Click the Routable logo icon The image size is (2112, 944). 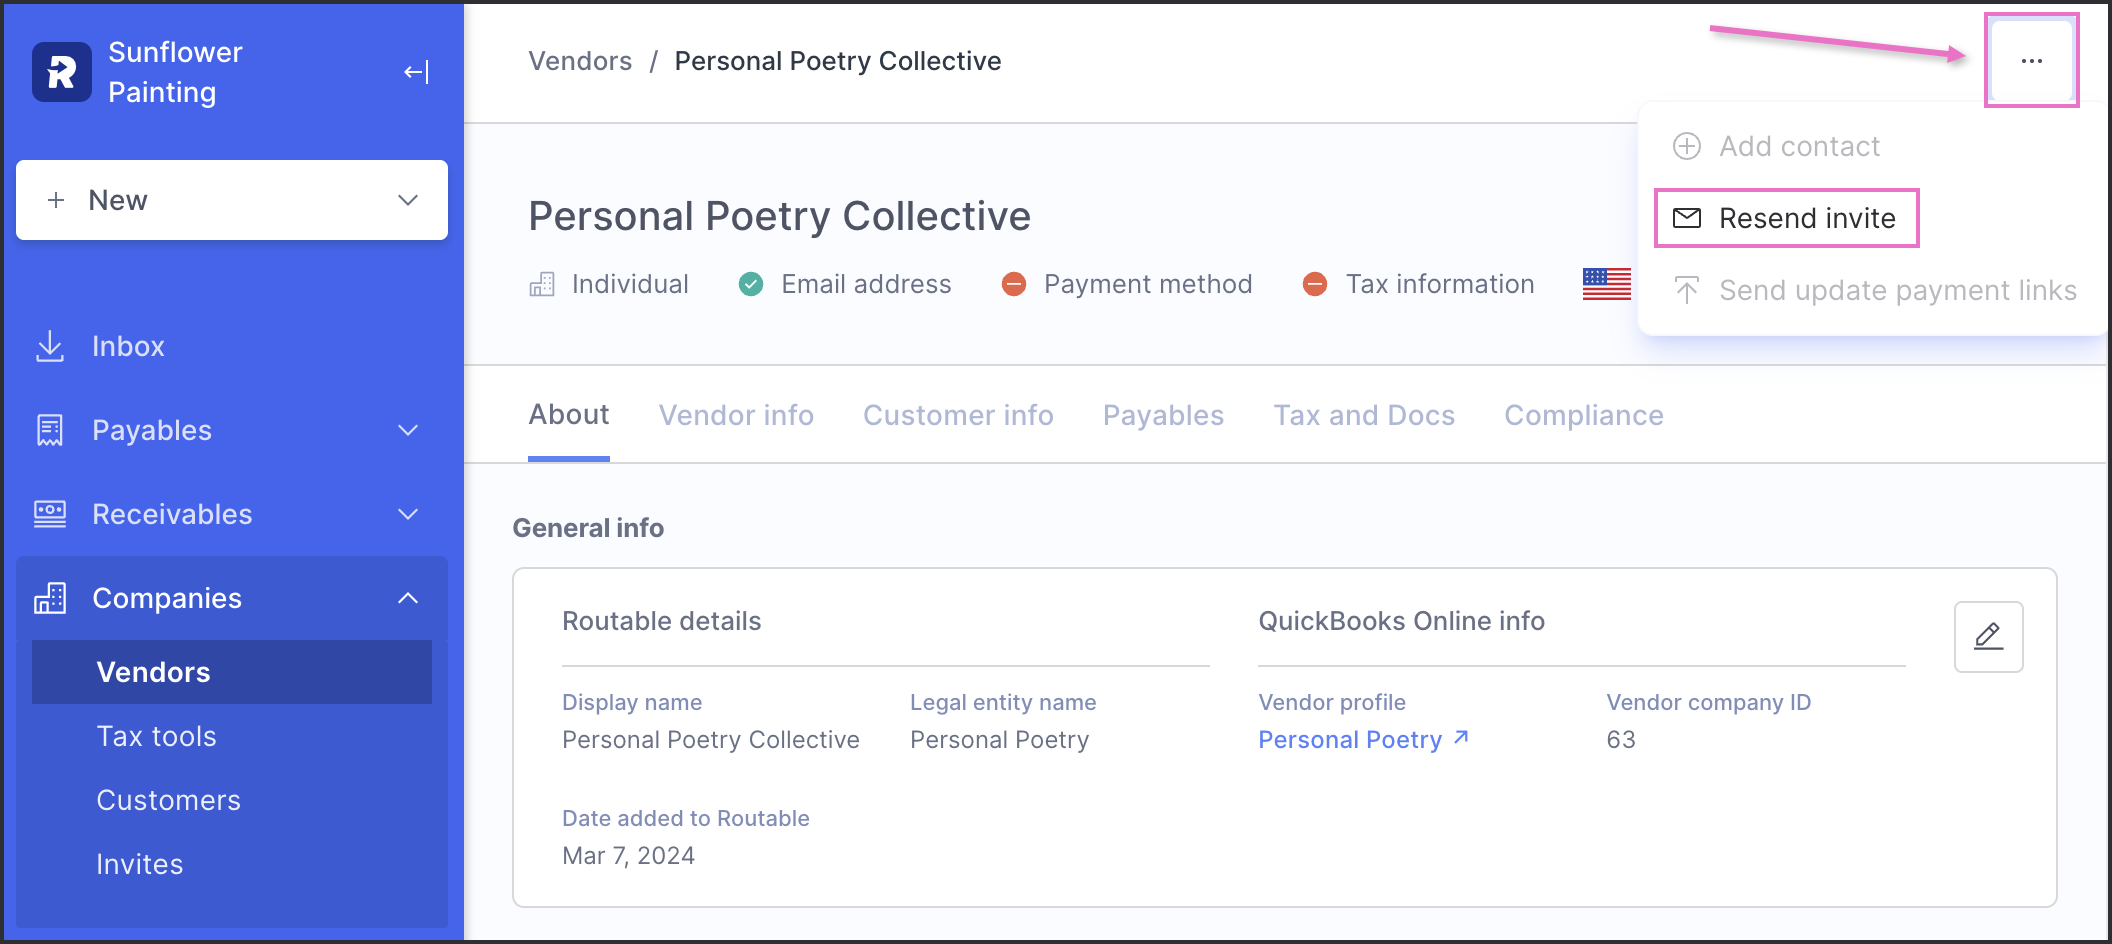[x=62, y=72]
